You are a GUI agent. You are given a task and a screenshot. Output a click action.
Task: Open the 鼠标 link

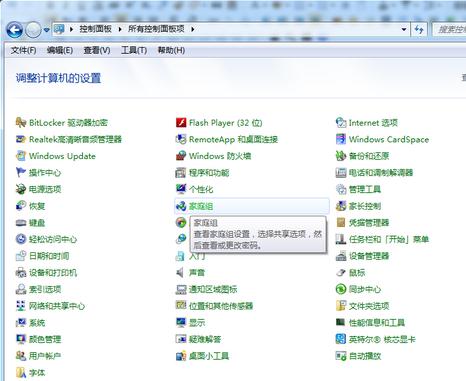coord(357,273)
